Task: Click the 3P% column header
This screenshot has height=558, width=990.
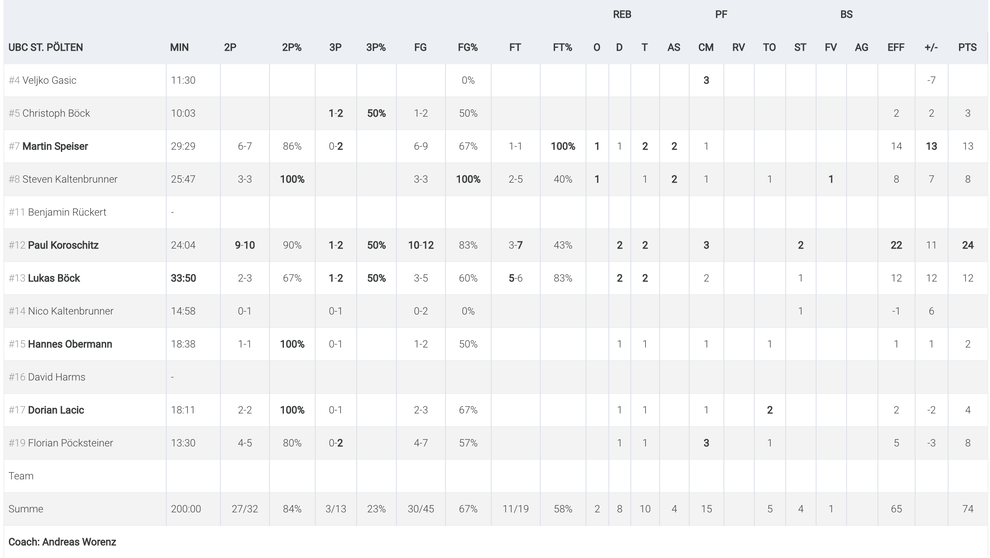Action: click(376, 47)
